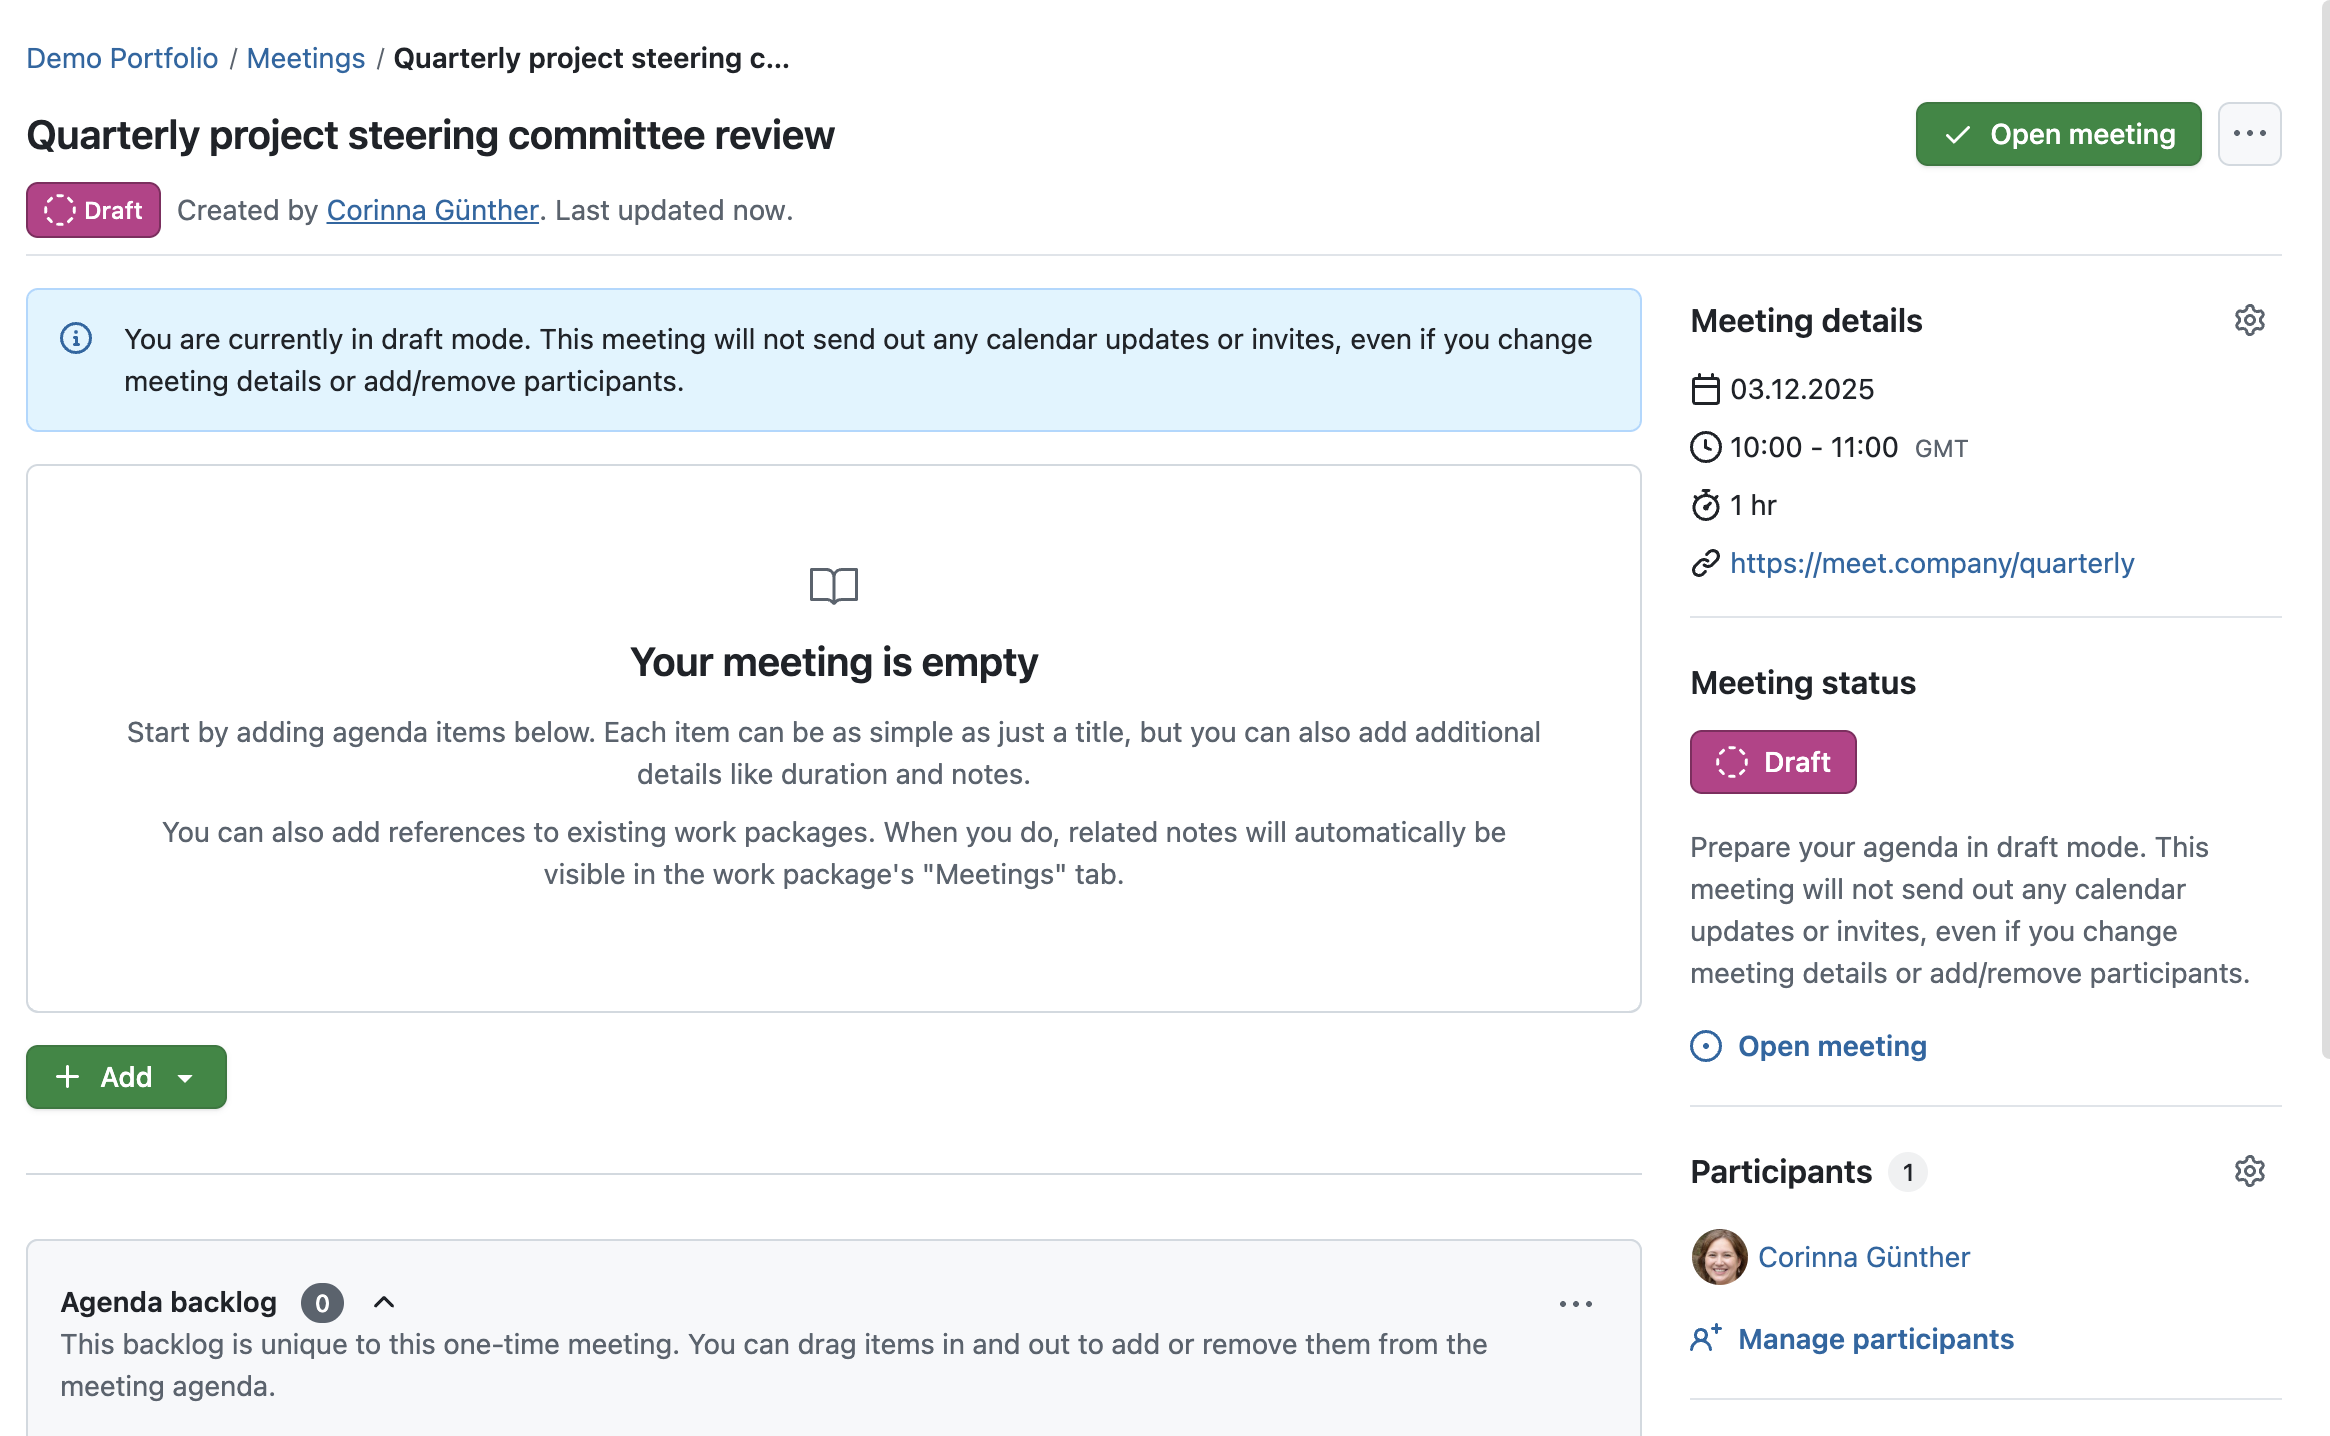Open Corinna Günther's creator profile link
Screen dimensions: 2330x1436
point(432,210)
